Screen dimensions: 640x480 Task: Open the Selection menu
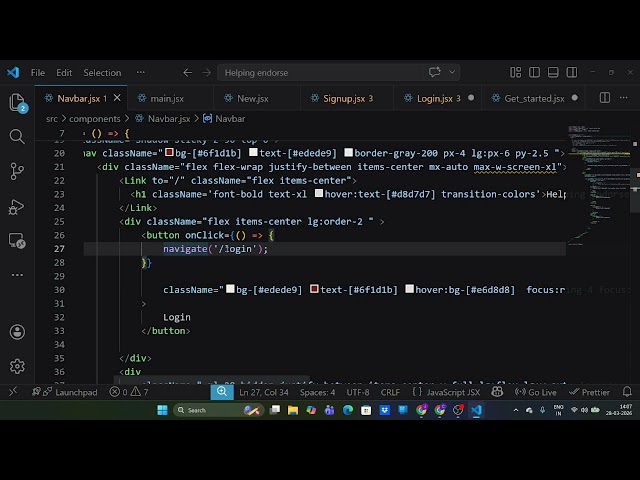click(102, 73)
